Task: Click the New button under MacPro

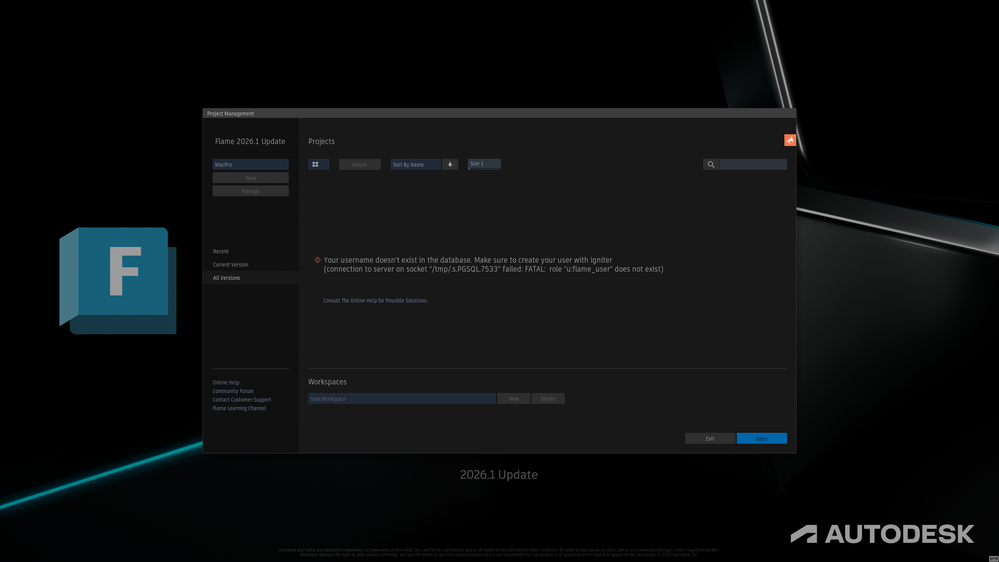Action: tap(250, 178)
